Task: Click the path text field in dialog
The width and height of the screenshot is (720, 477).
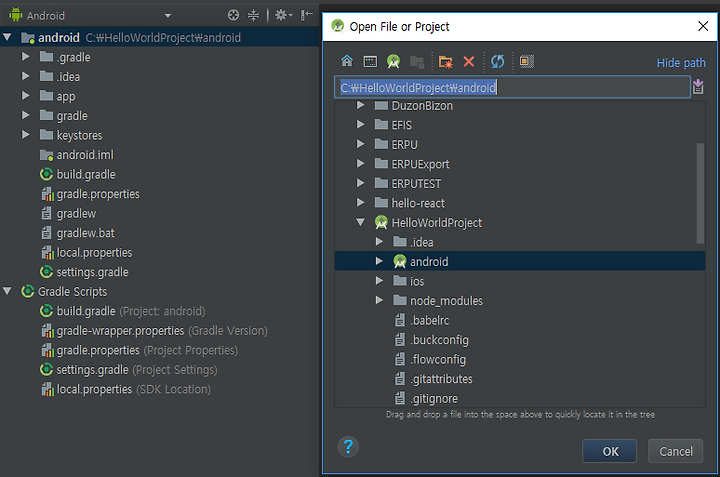Action: 512,87
